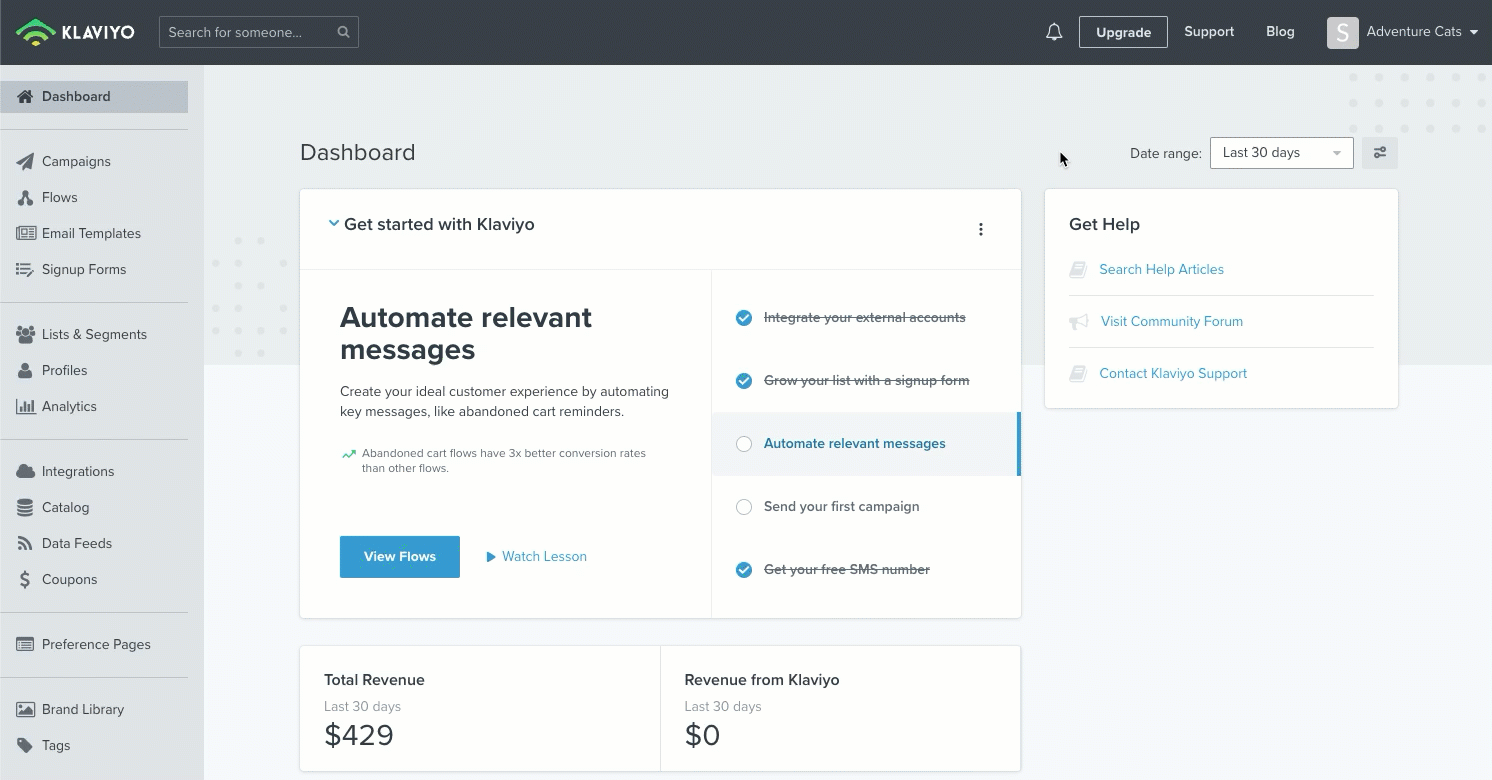
Task: Open Preference Pages in the sidebar
Action: pos(94,645)
